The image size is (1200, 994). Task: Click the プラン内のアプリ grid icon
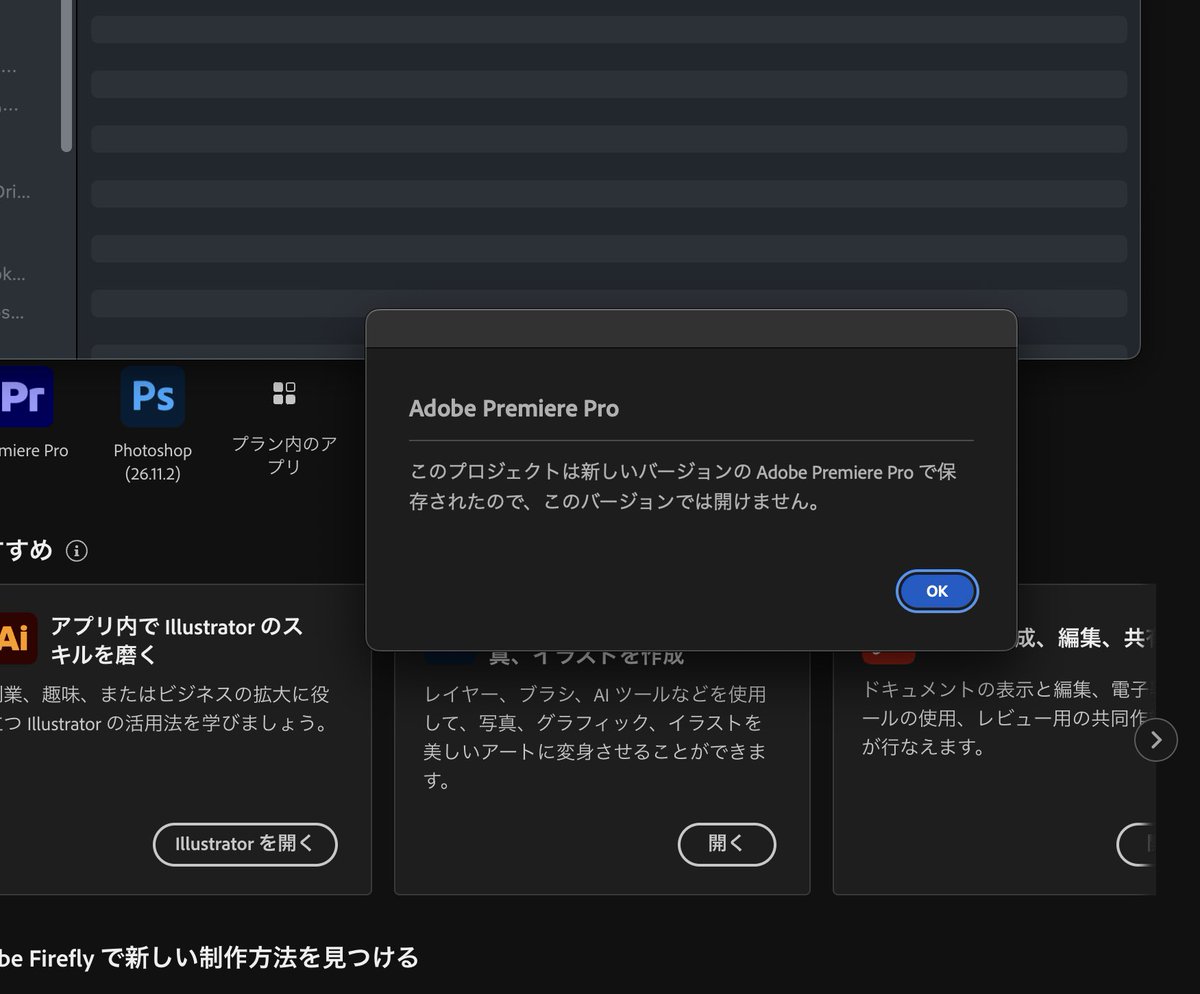[284, 394]
